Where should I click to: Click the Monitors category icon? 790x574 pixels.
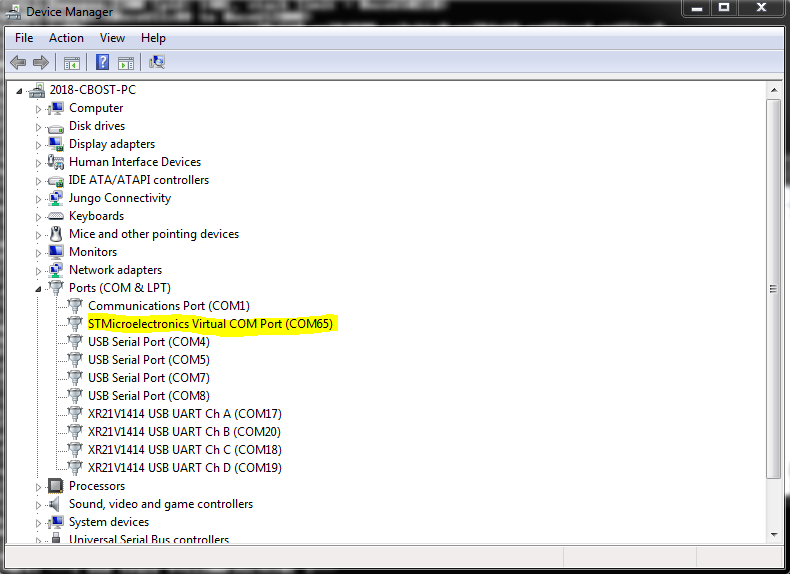coord(55,251)
